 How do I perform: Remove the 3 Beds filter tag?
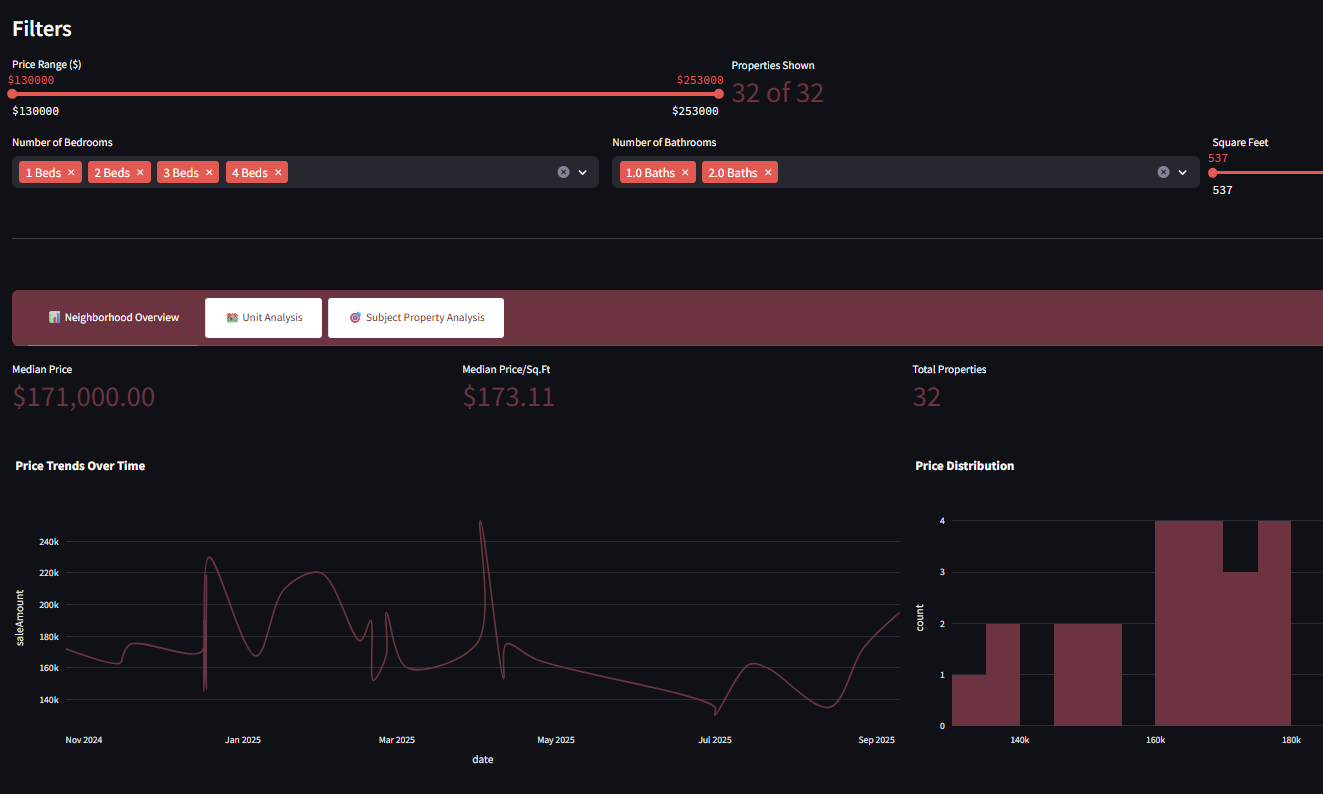209,173
